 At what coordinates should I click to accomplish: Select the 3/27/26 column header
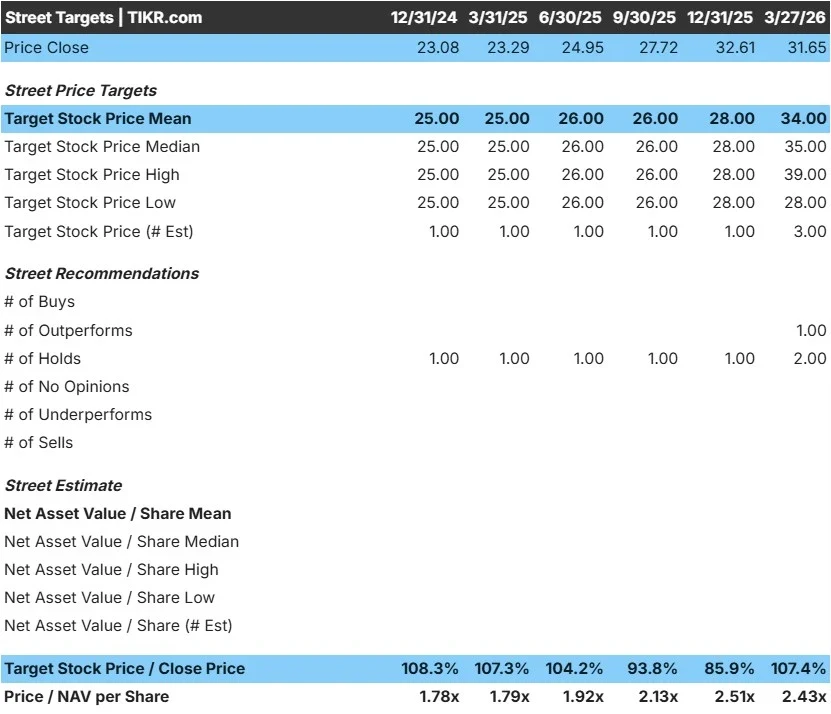click(x=795, y=17)
